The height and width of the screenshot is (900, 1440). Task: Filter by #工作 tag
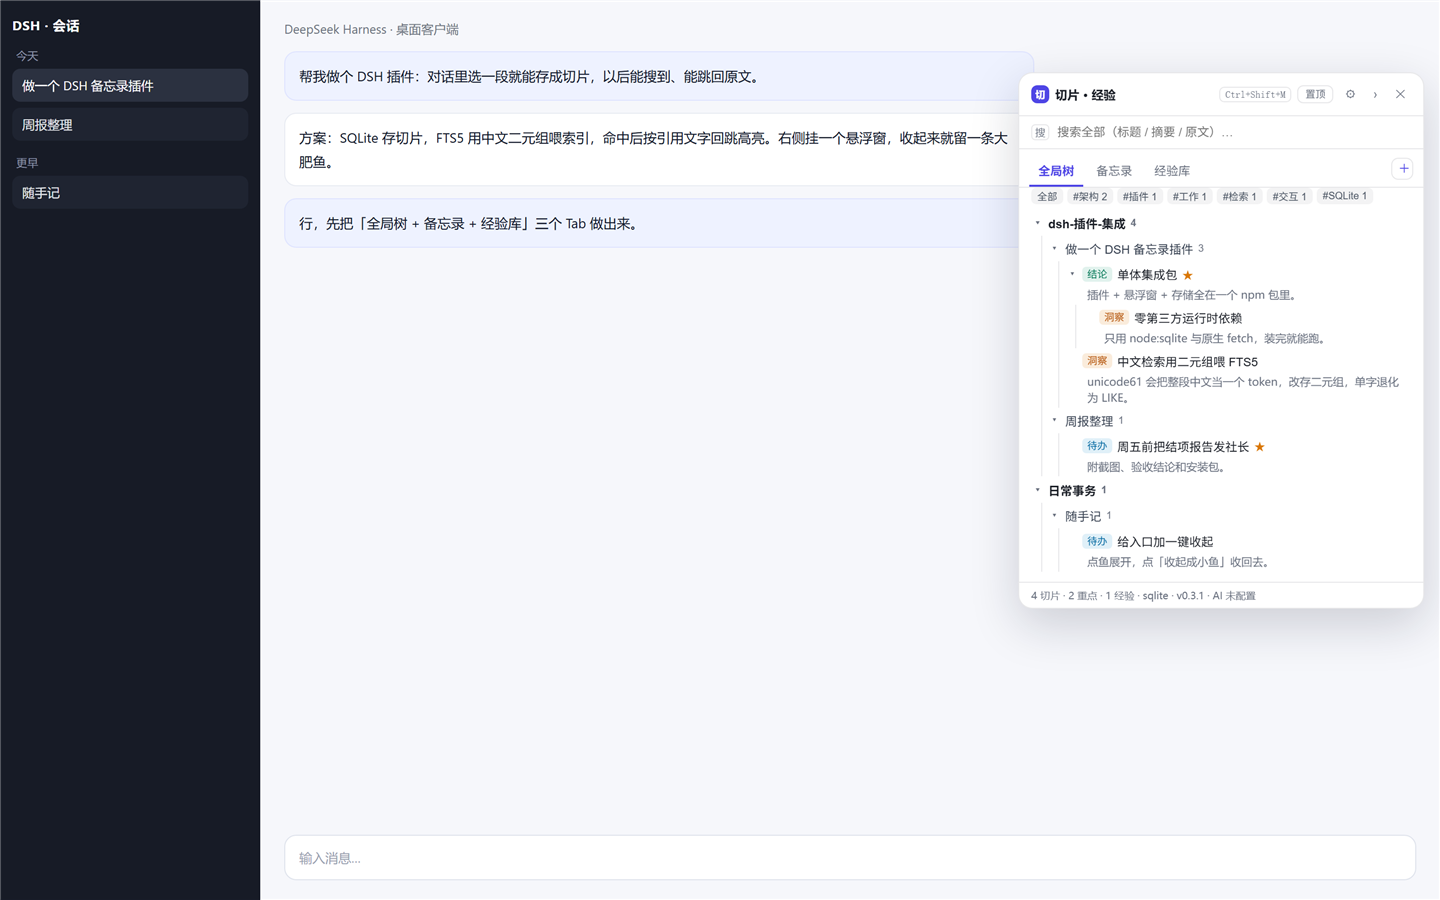pos(1189,196)
